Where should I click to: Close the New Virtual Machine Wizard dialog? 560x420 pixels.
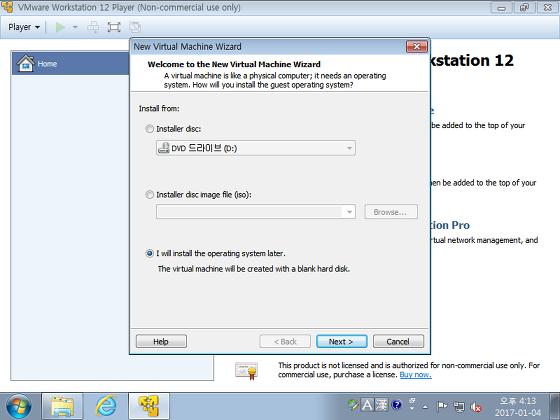point(416,47)
